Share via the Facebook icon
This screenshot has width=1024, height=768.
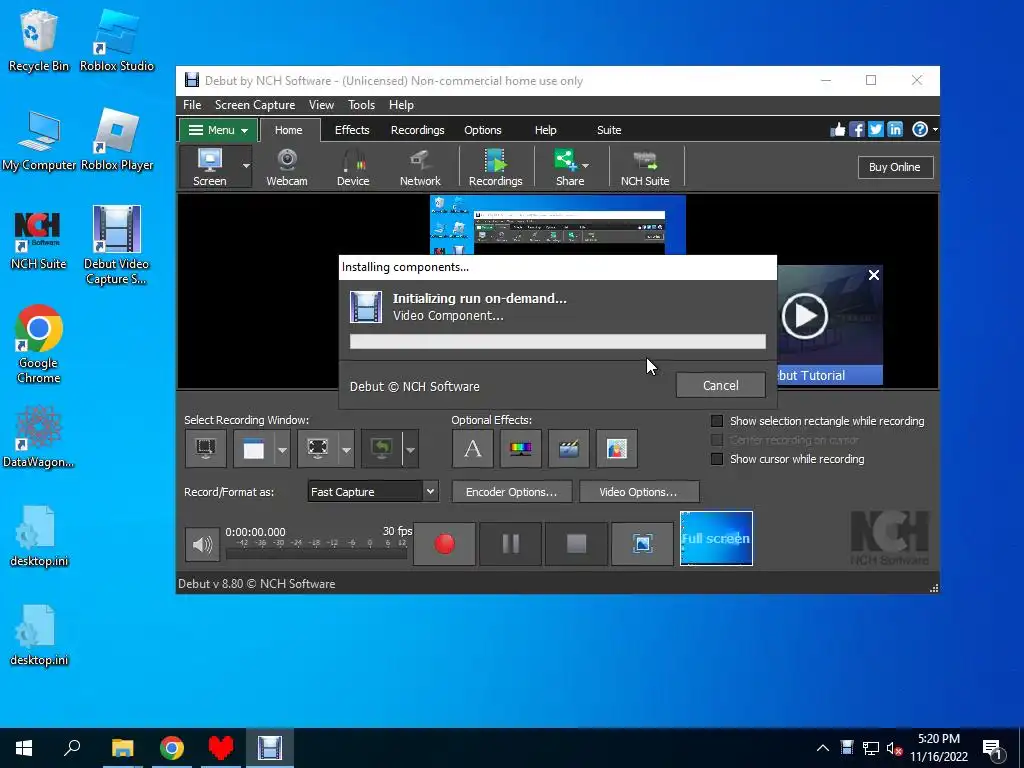pyautogui.click(x=857, y=129)
